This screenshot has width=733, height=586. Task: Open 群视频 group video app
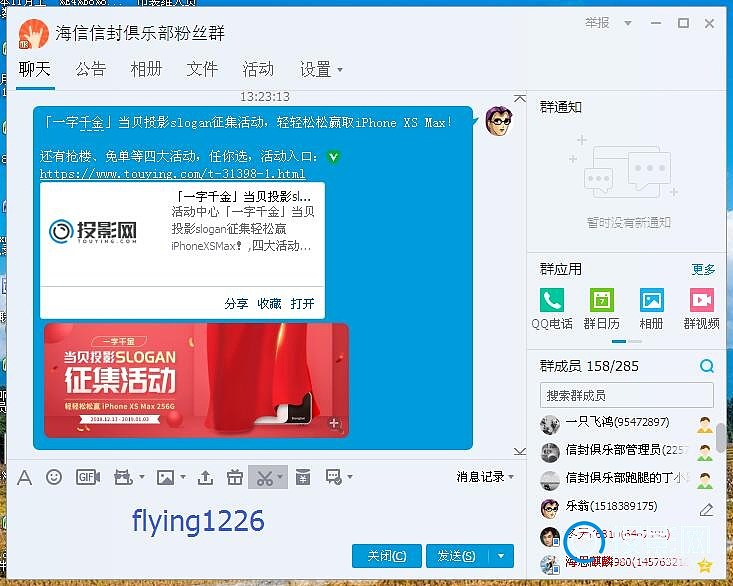click(702, 300)
